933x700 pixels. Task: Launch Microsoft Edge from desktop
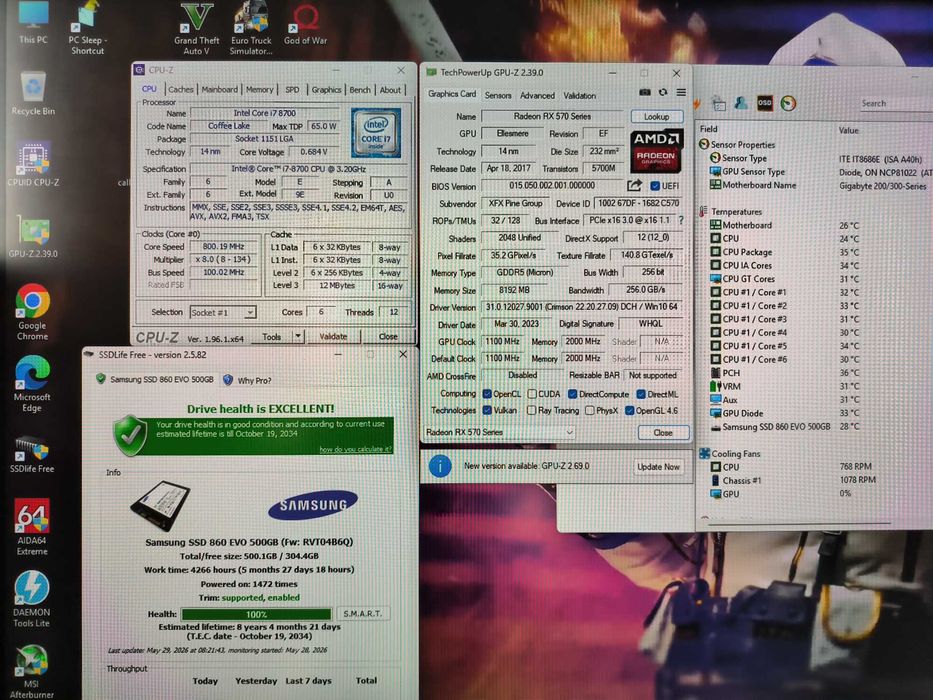32,384
